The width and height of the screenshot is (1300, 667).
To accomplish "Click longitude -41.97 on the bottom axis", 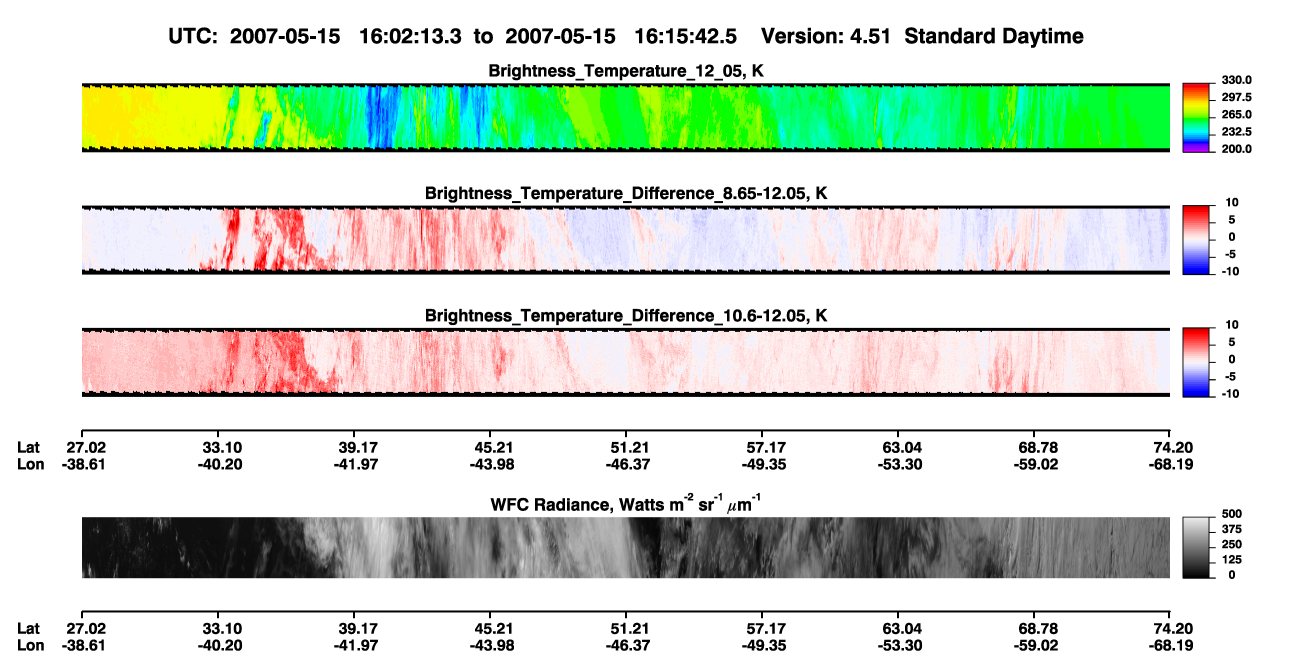I will coord(354,646).
